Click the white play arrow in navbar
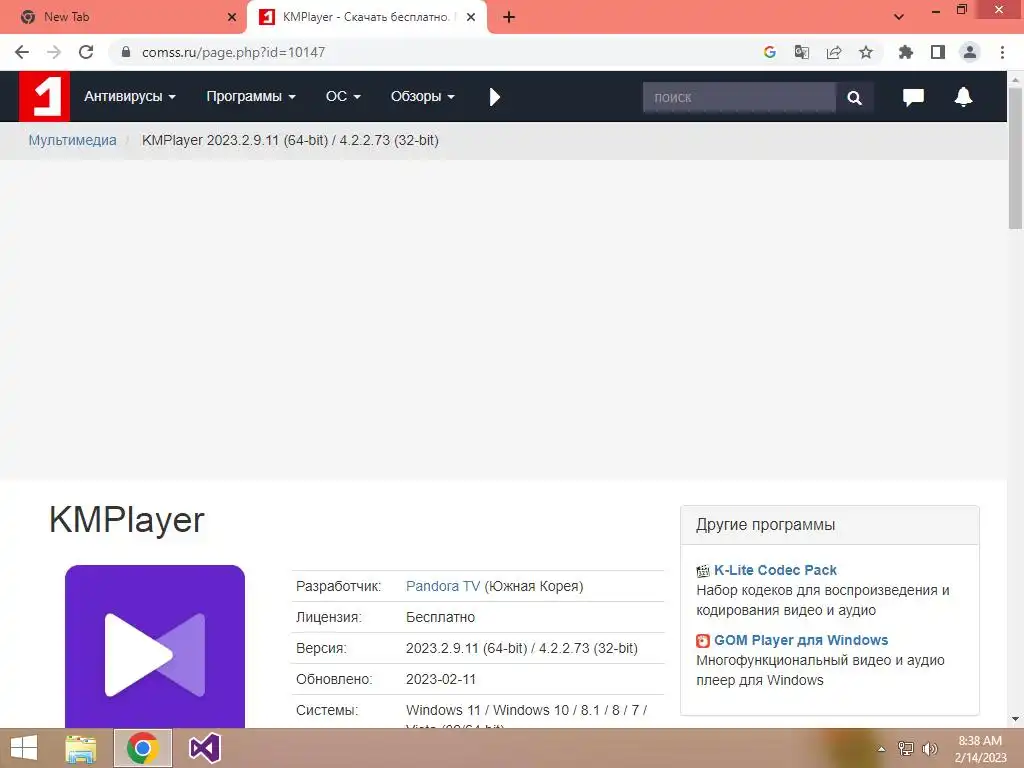The height and width of the screenshot is (768, 1024). click(x=494, y=97)
